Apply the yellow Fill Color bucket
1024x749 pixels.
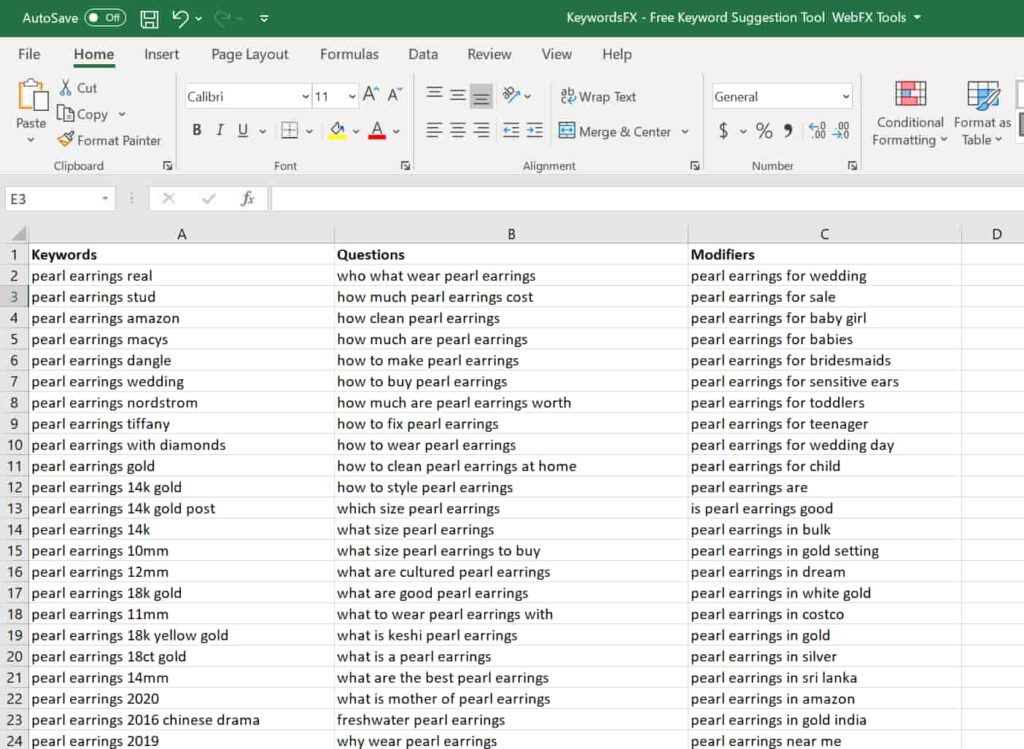[x=337, y=130]
